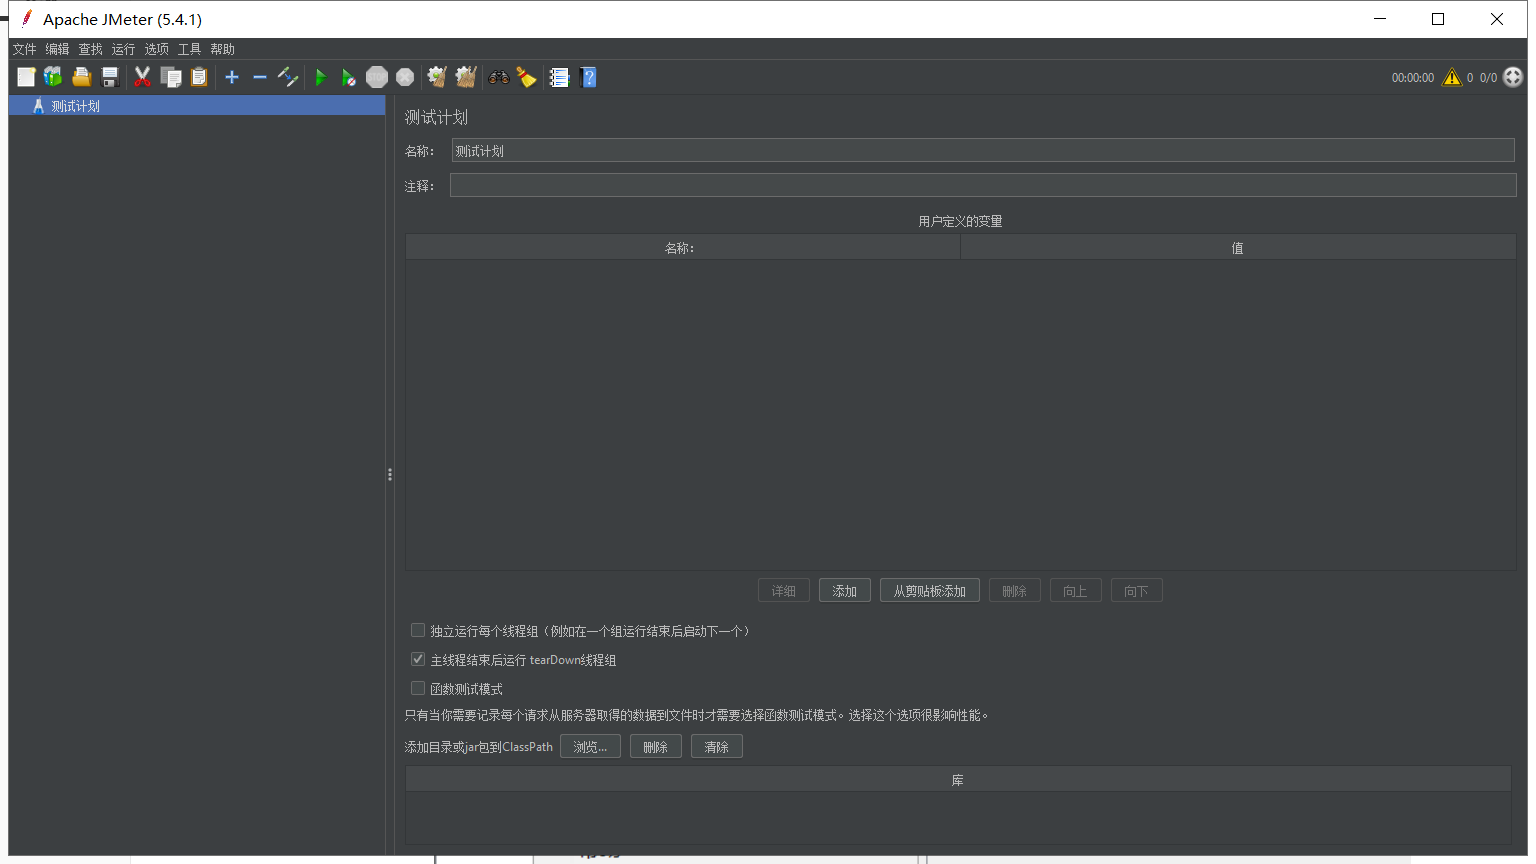Image resolution: width=1536 pixels, height=864 pixels.
Task: Start the test with the green arrow
Action: 321,77
